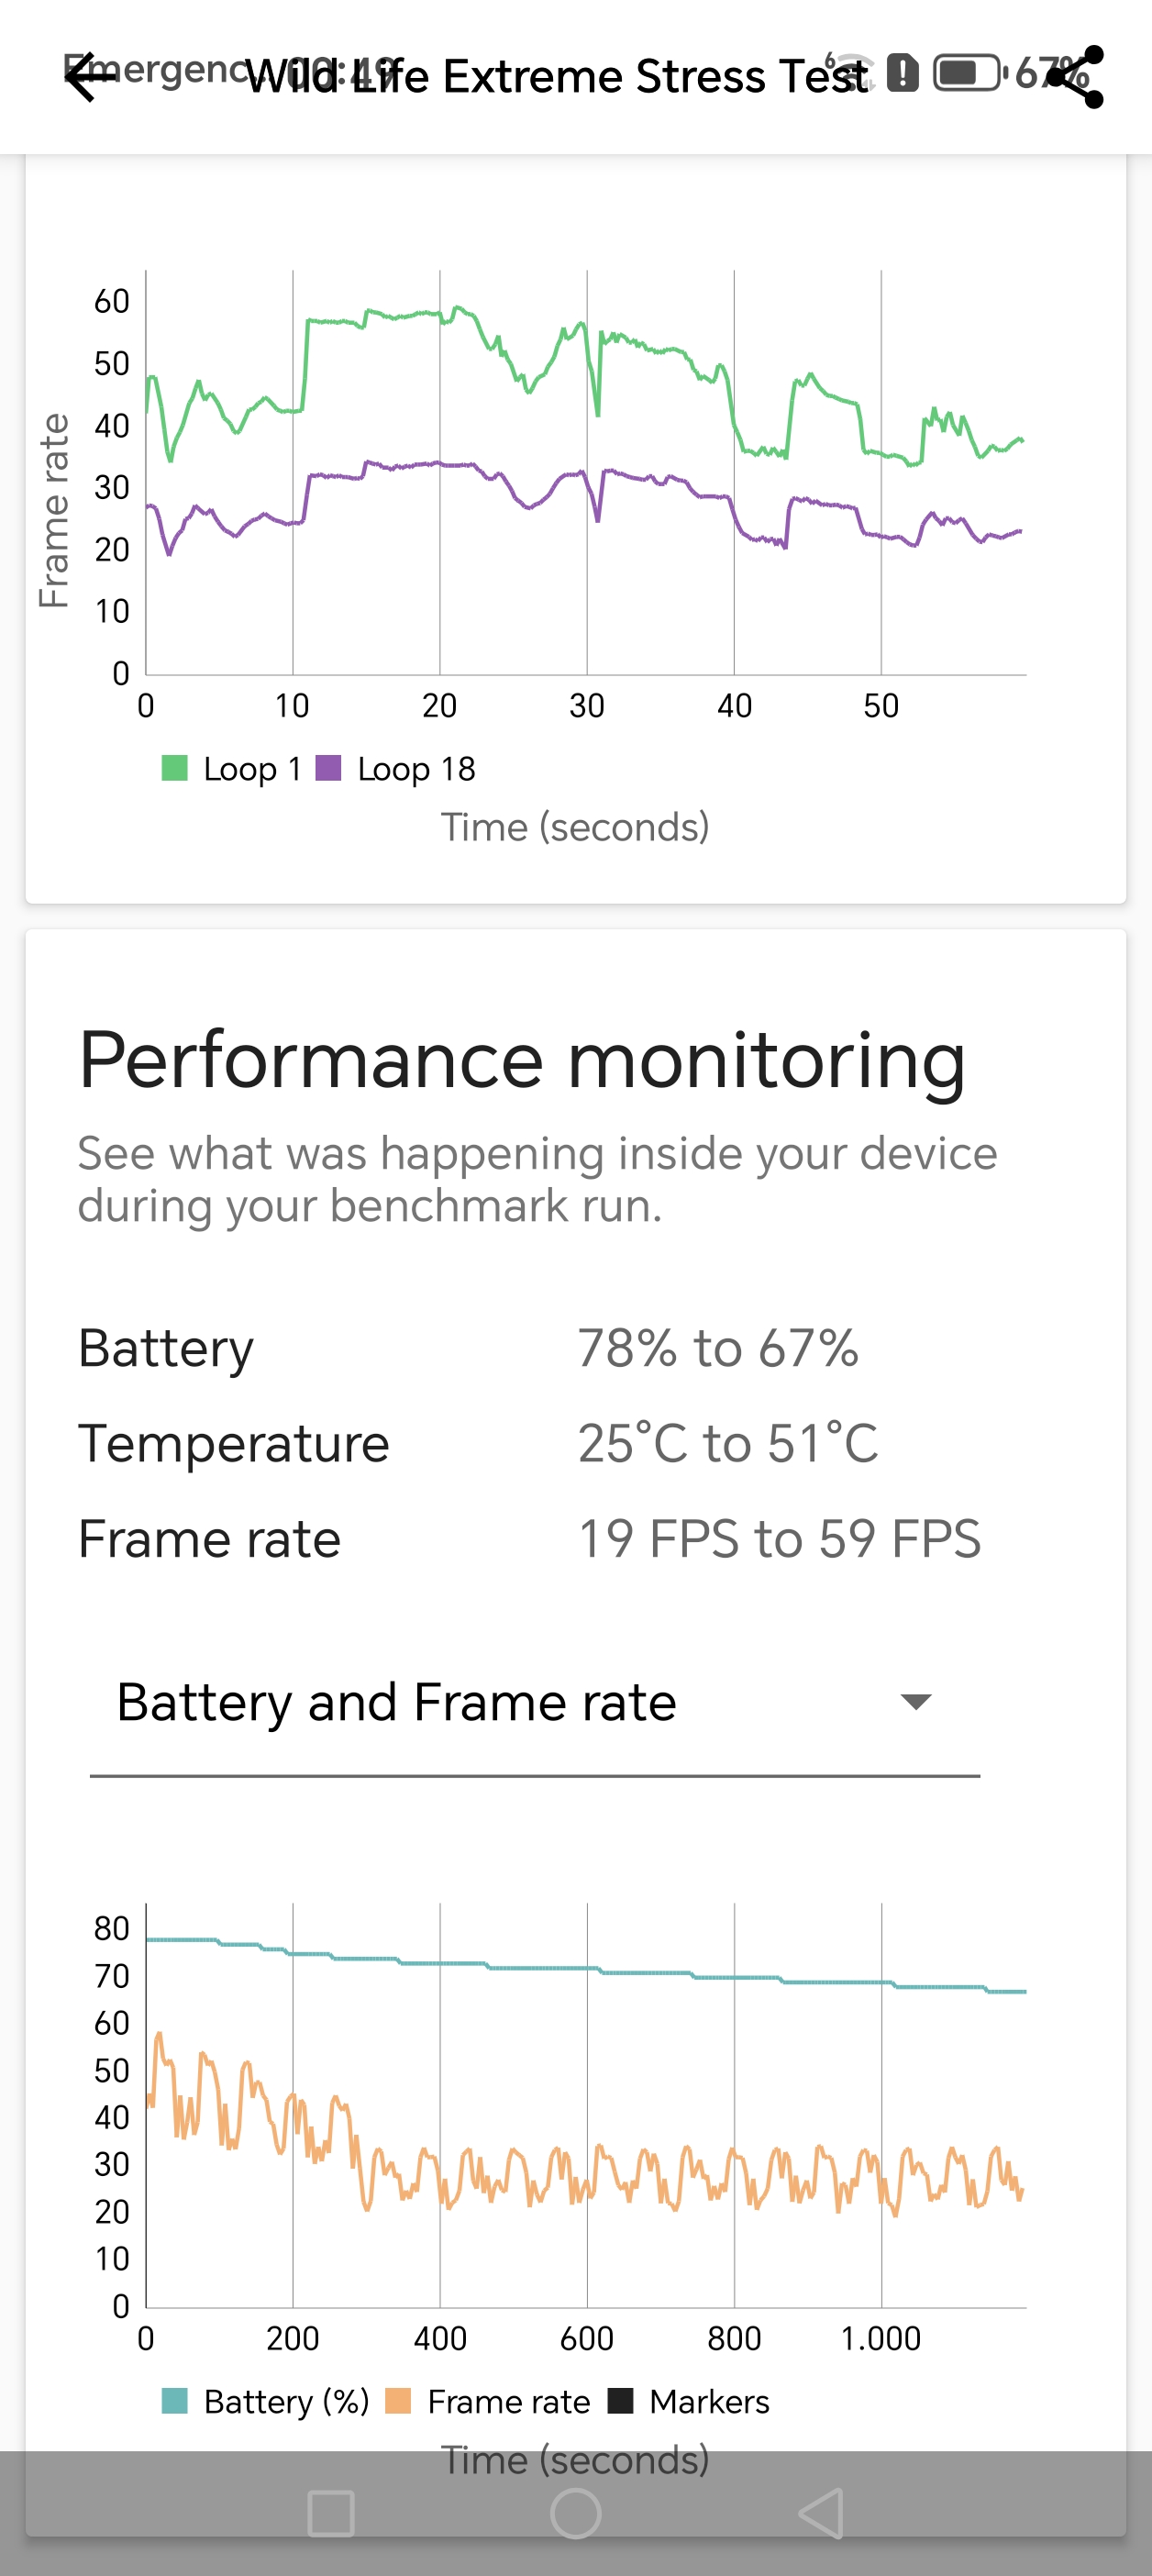The width and height of the screenshot is (1152, 2576).
Task: Tap the share icon in header
Action: [1077, 78]
